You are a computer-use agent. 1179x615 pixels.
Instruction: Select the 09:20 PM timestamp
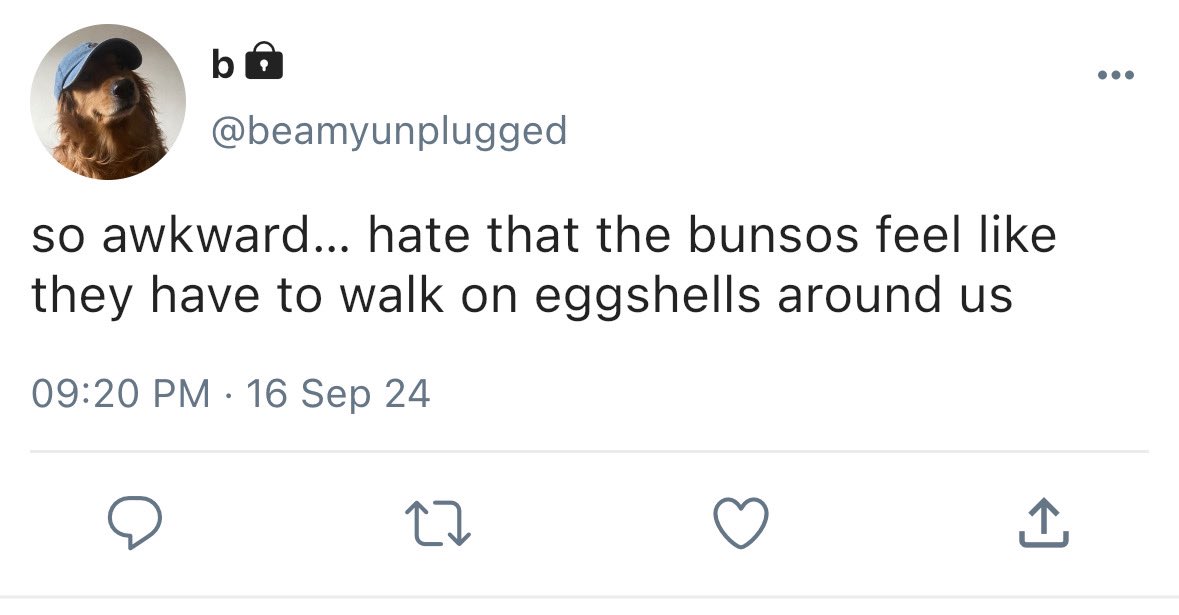(121, 394)
